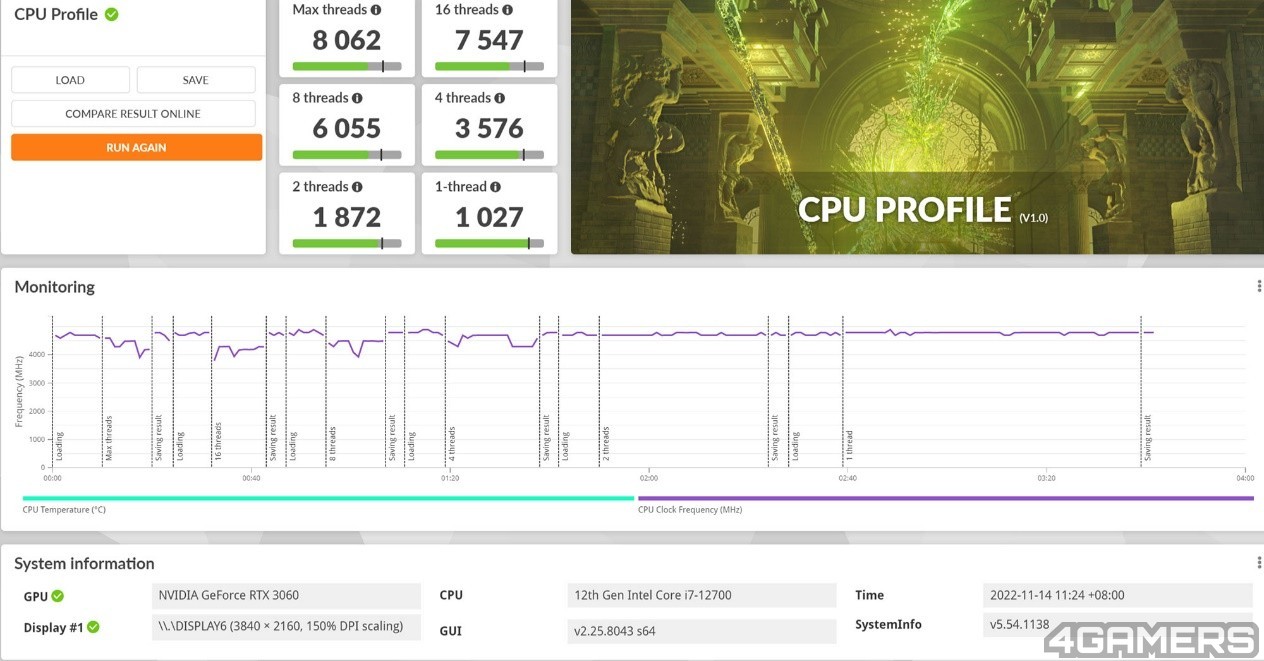This screenshot has width=1264, height=661.
Task: Click the Display #1 green check icon
Action: click(x=93, y=628)
